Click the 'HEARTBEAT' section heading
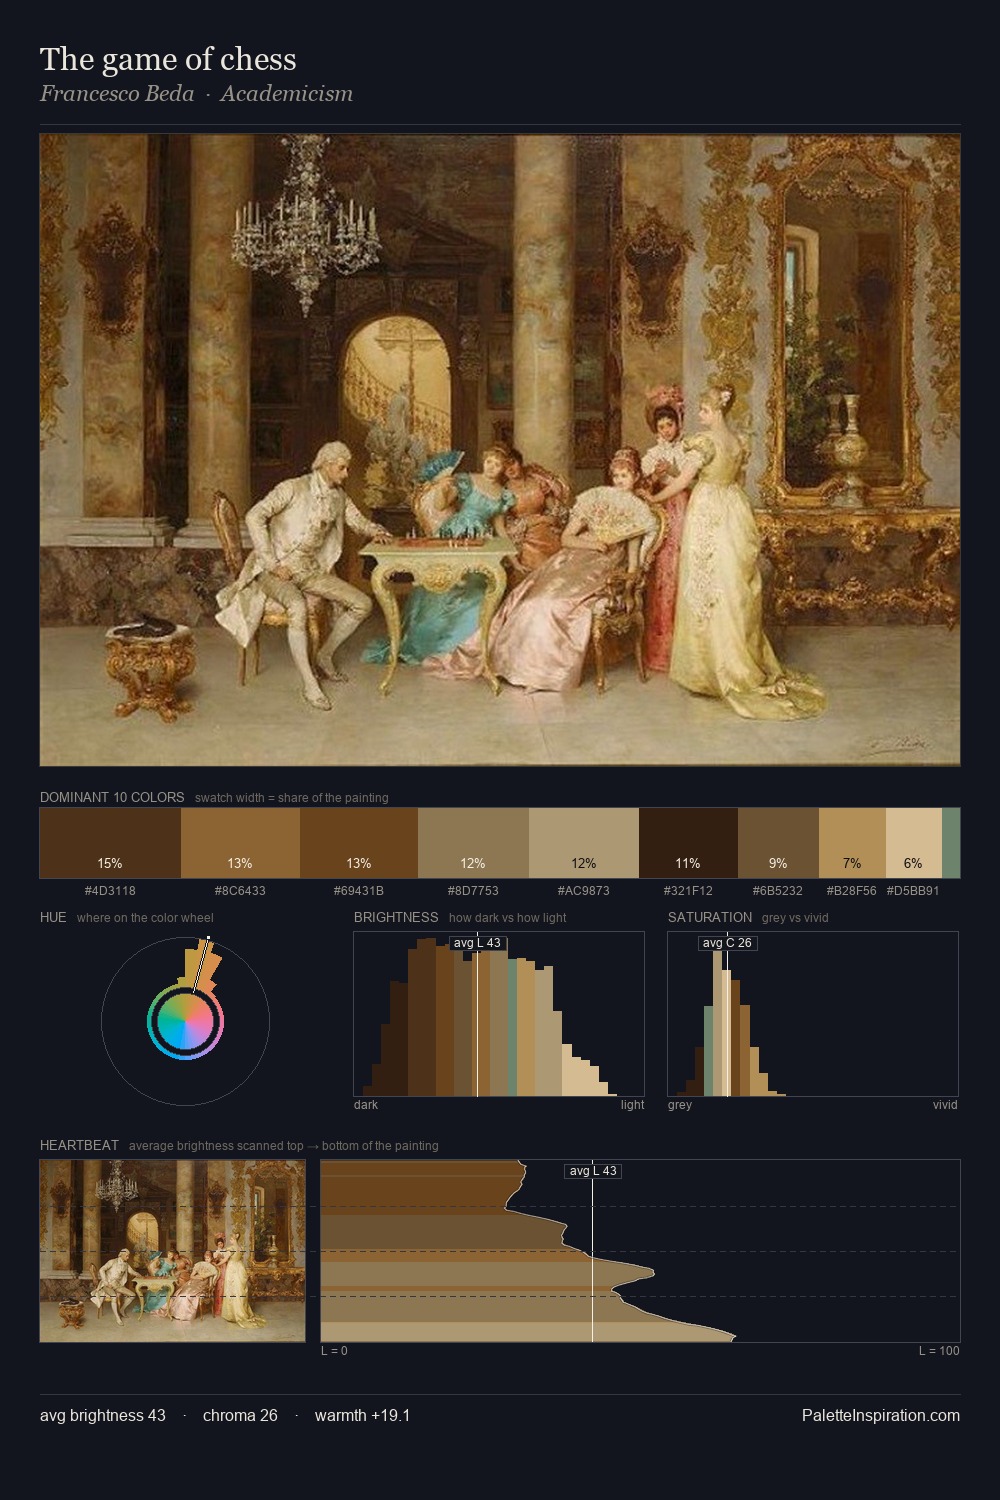1000x1500 pixels. coord(79,1145)
